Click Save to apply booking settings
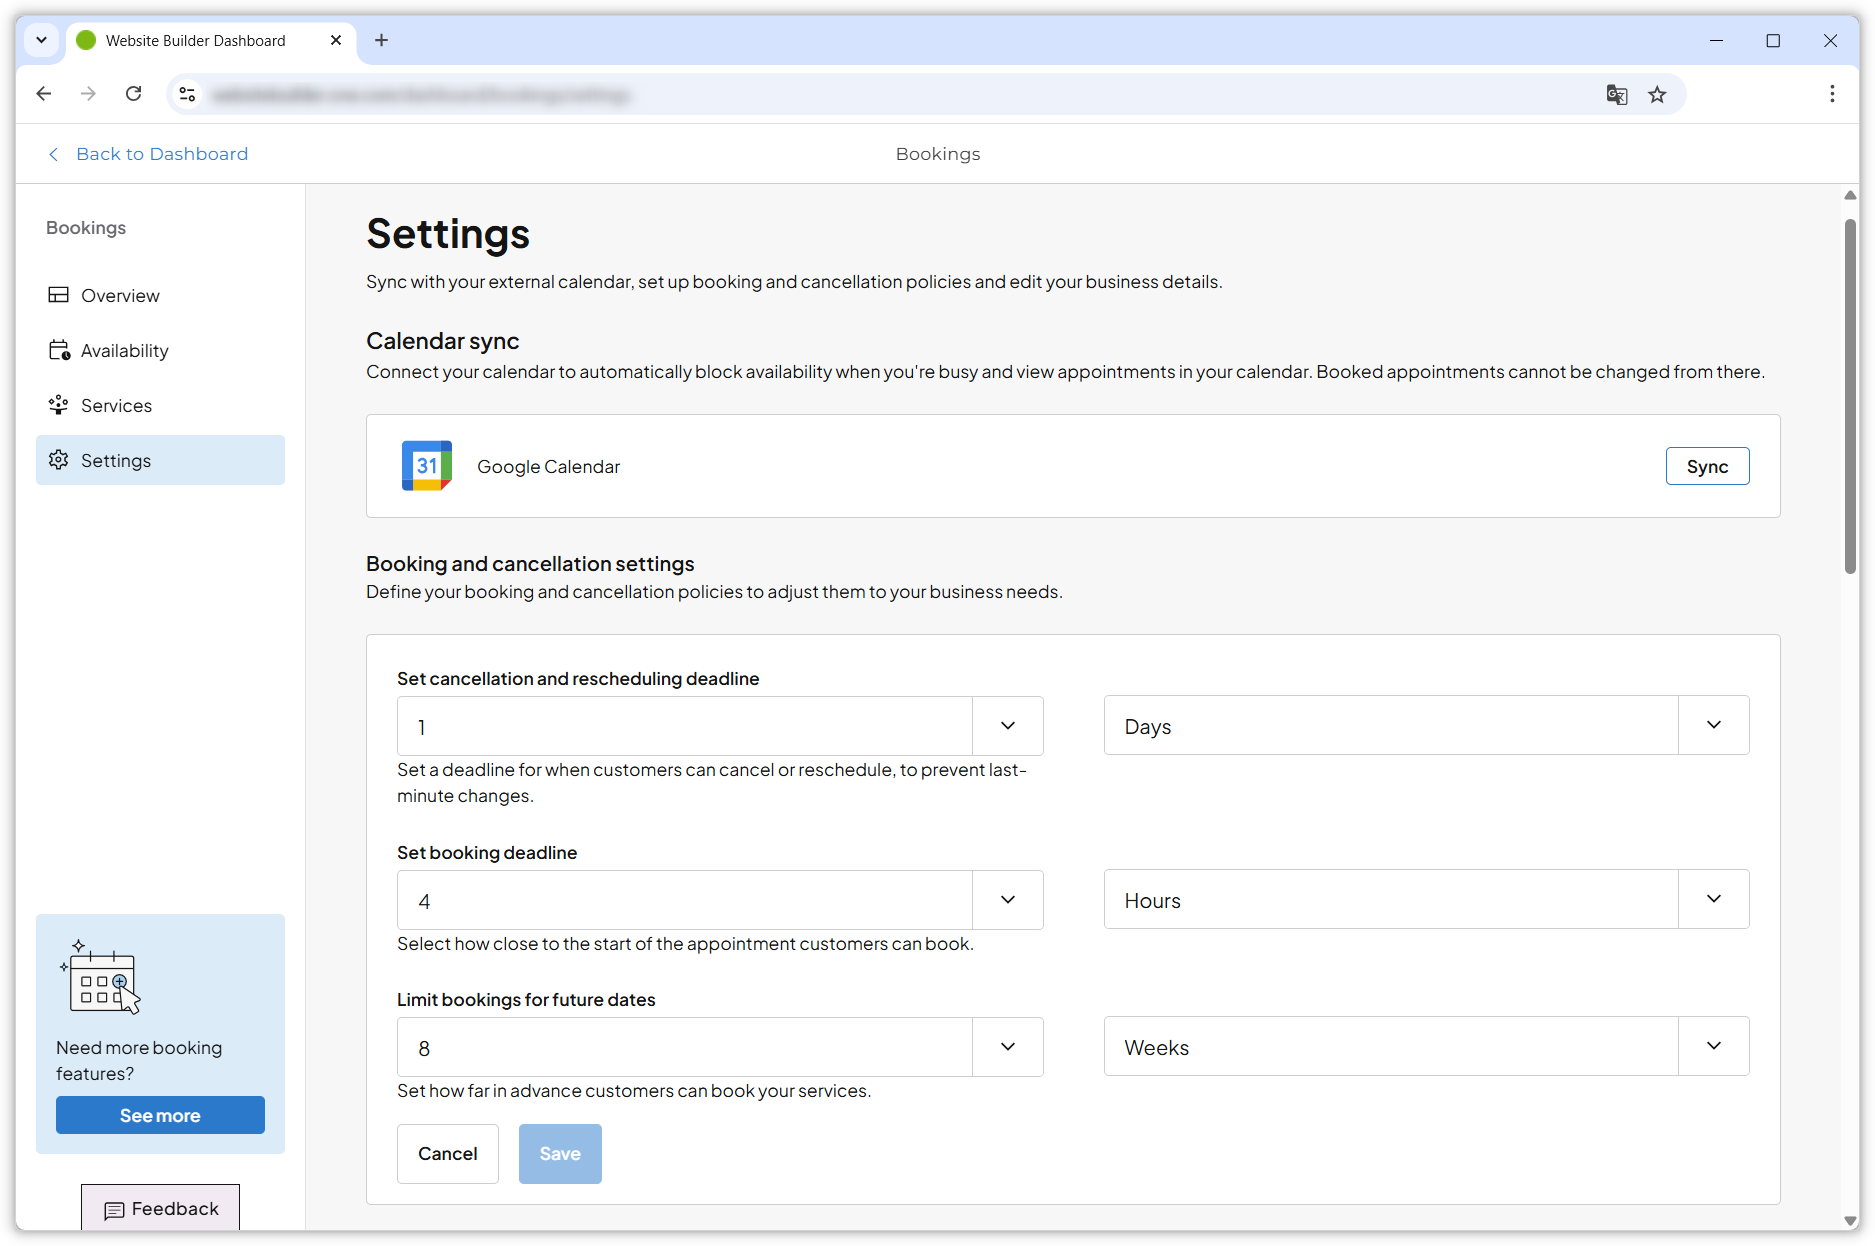Image resolution: width=1875 pixels, height=1246 pixels. (560, 1153)
